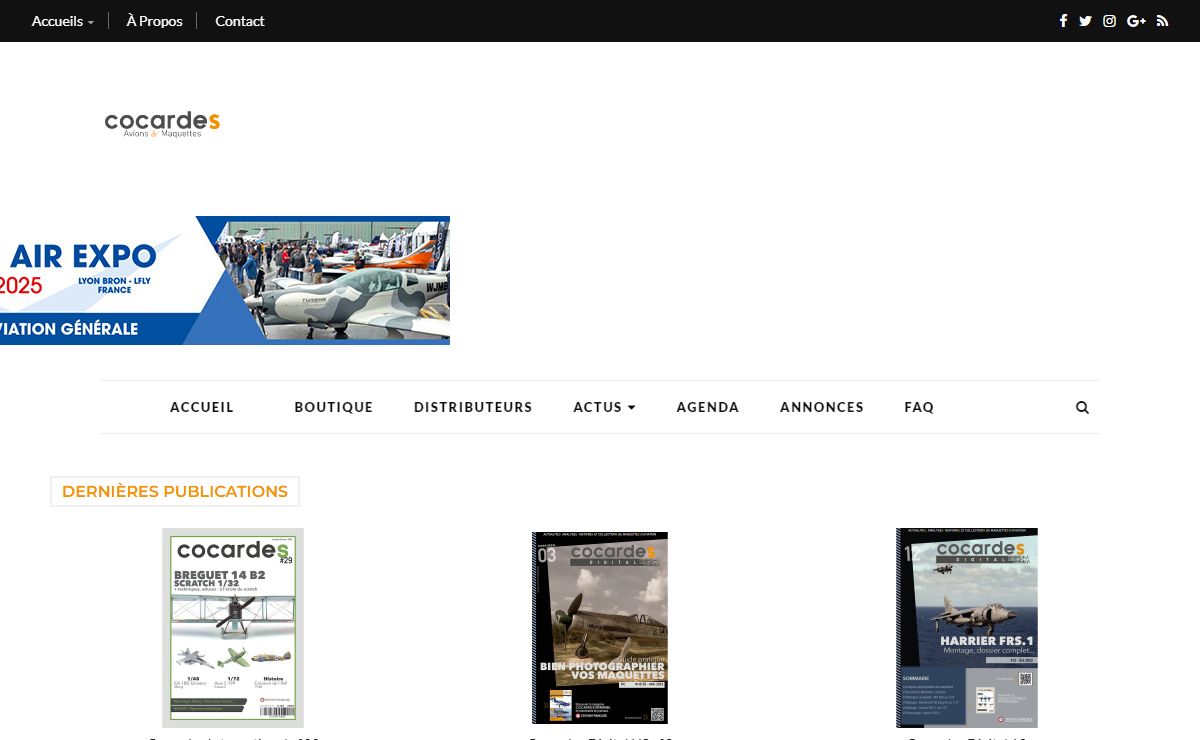Expand the ACTUS dropdown menu
This screenshot has width=1200, height=740.
(604, 407)
